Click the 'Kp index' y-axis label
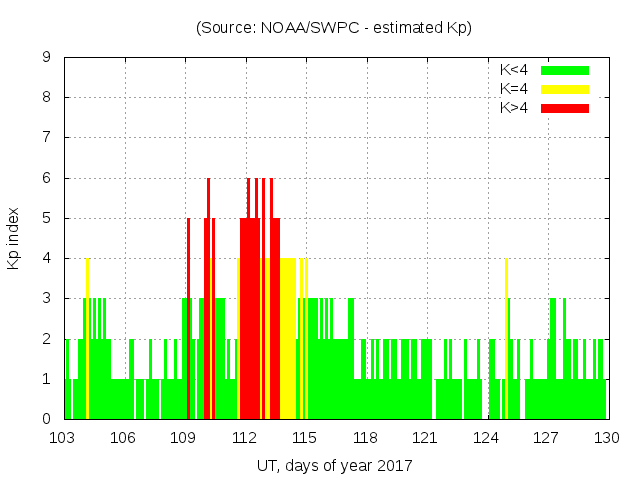The height and width of the screenshot is (480, 640). click(x=14, y=238)
